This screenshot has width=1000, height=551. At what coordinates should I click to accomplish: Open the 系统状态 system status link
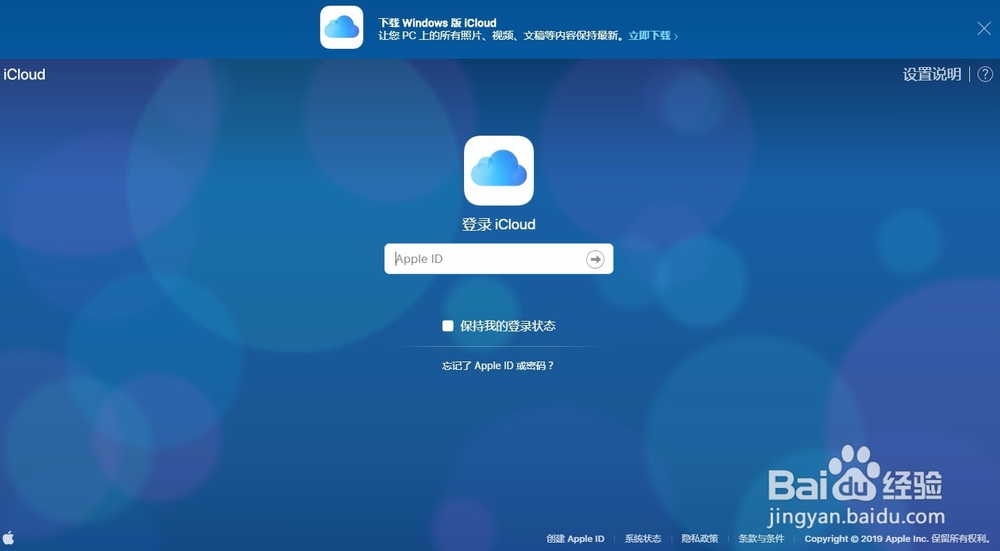[x=643, y=539]
